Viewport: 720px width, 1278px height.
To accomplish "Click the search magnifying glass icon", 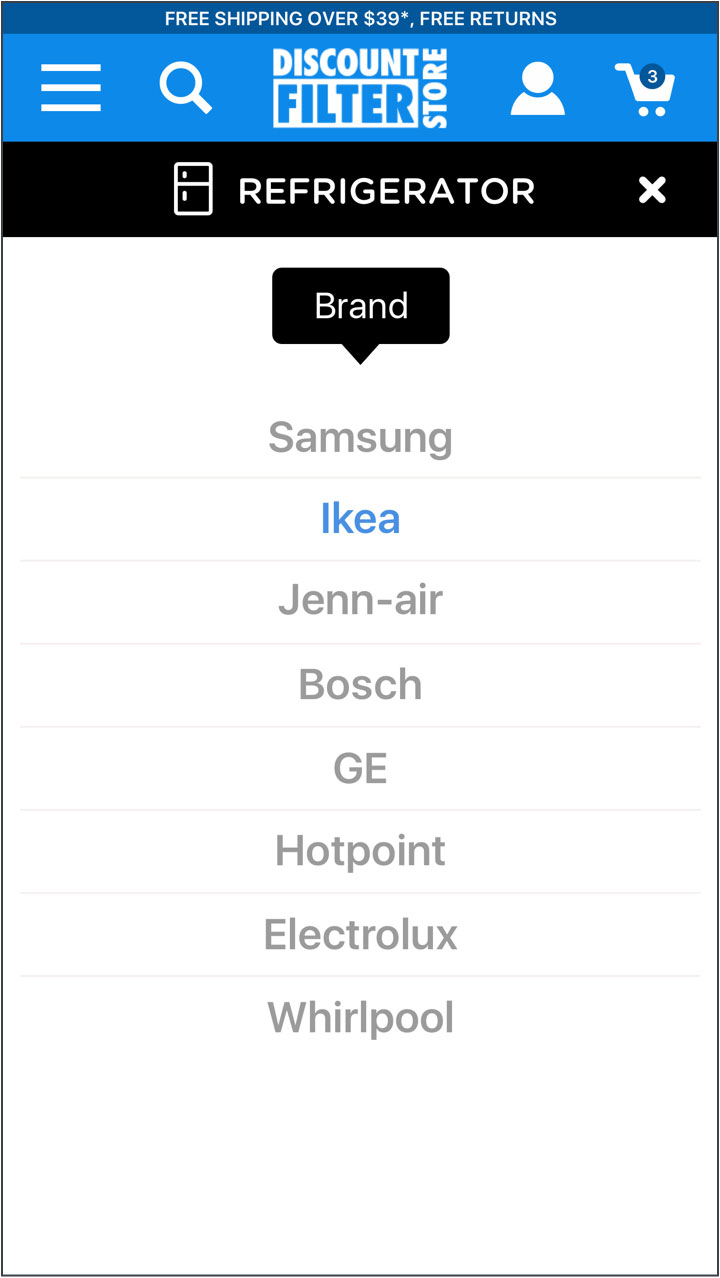I will [x=186, y=88].
